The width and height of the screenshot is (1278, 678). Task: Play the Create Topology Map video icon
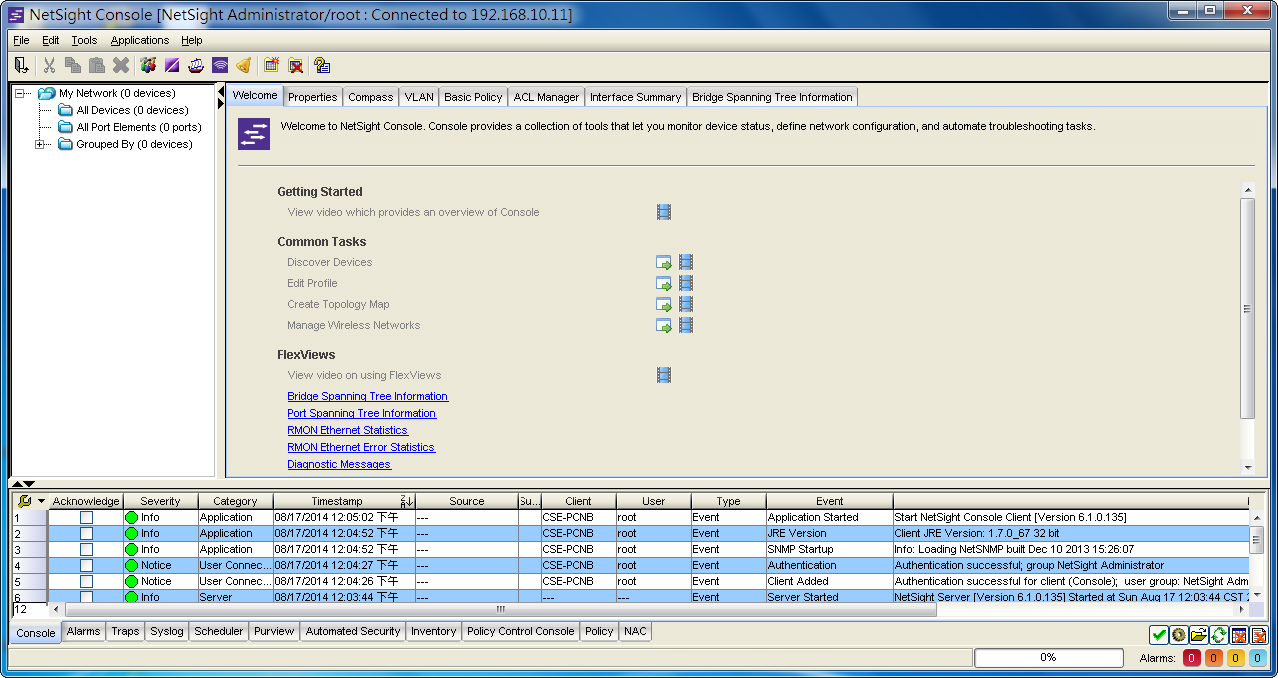686,304
